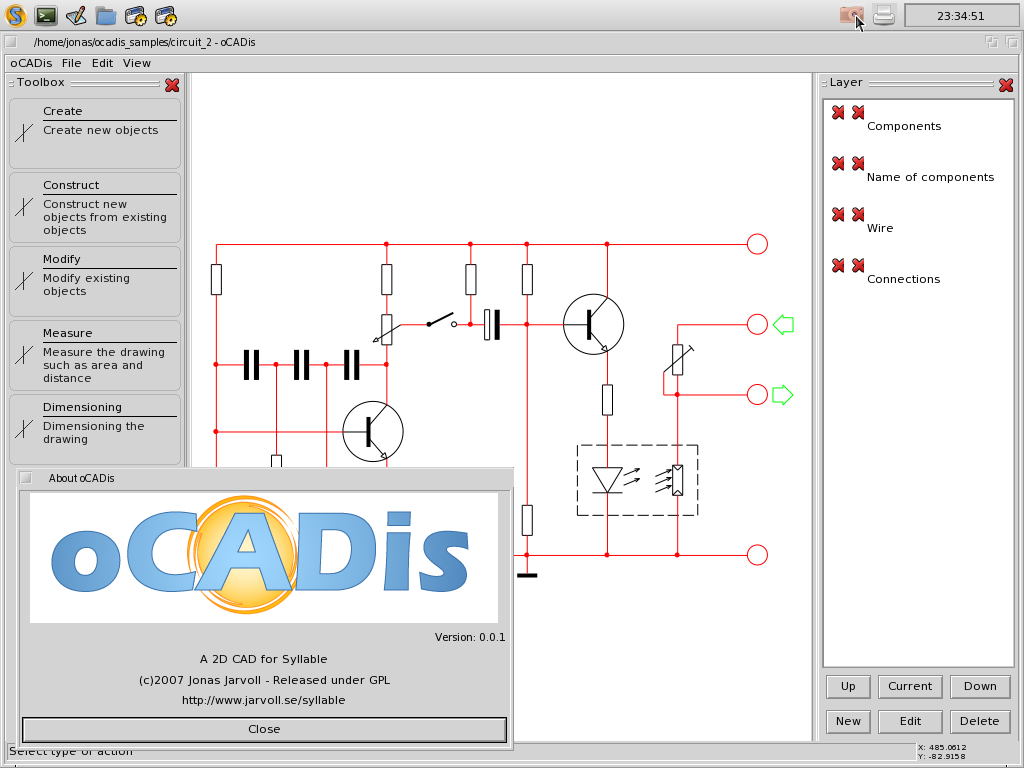The image size is (1024, 768).
Task: Click the green left-pointing input arrow
Action: click(x=783, y=325)
